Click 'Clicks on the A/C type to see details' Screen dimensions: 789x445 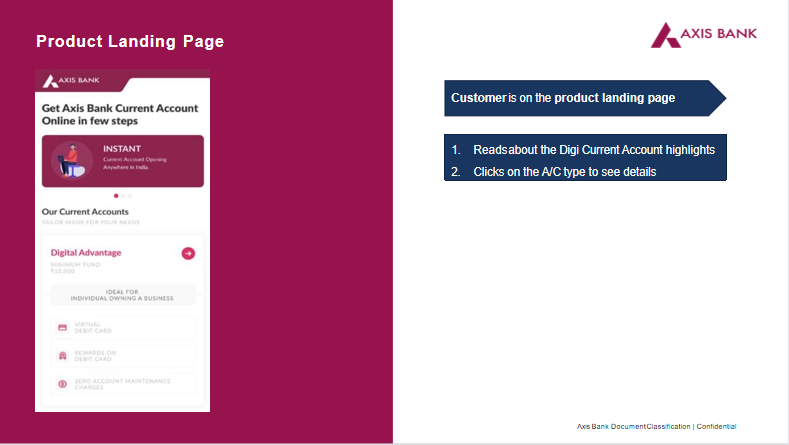point(565,172)
